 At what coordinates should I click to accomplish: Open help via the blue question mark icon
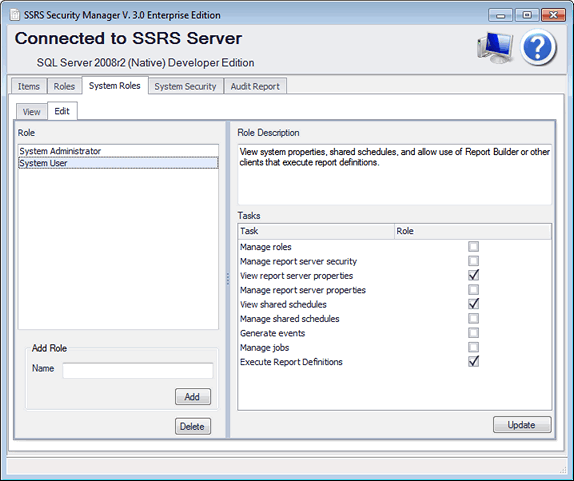538,47
